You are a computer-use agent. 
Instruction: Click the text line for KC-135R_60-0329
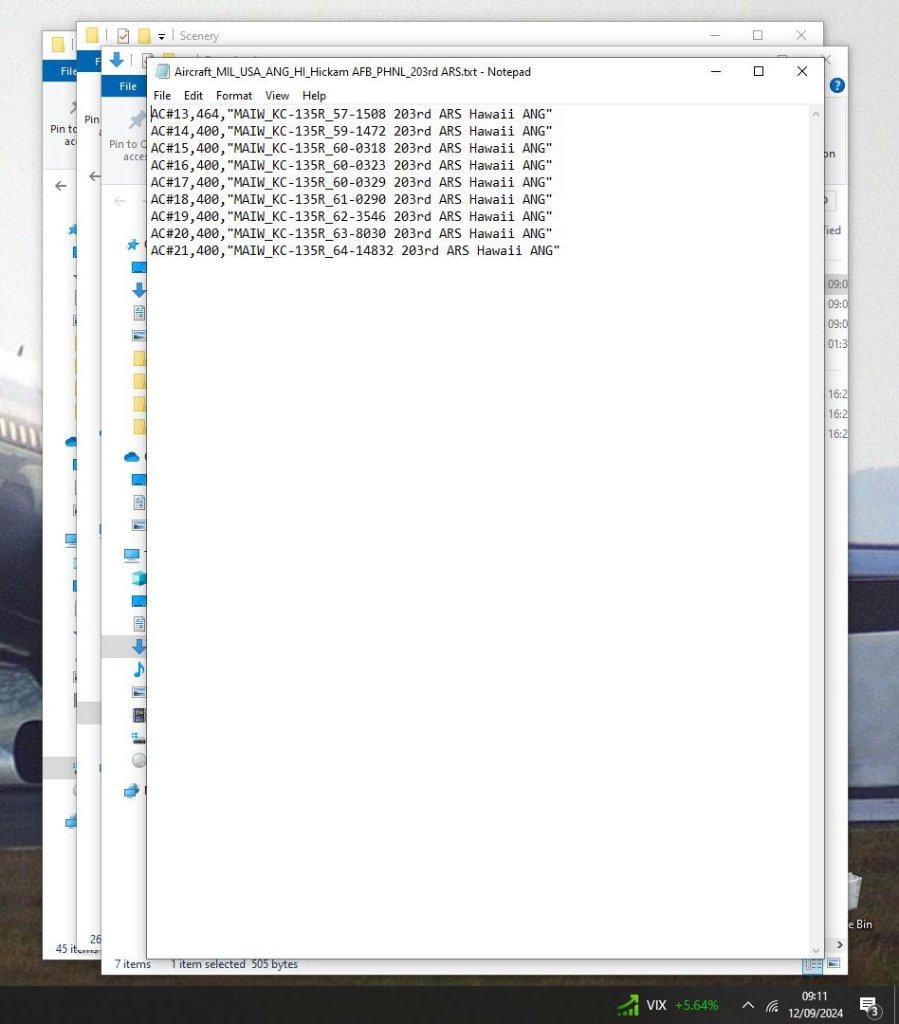coord(351,182)
